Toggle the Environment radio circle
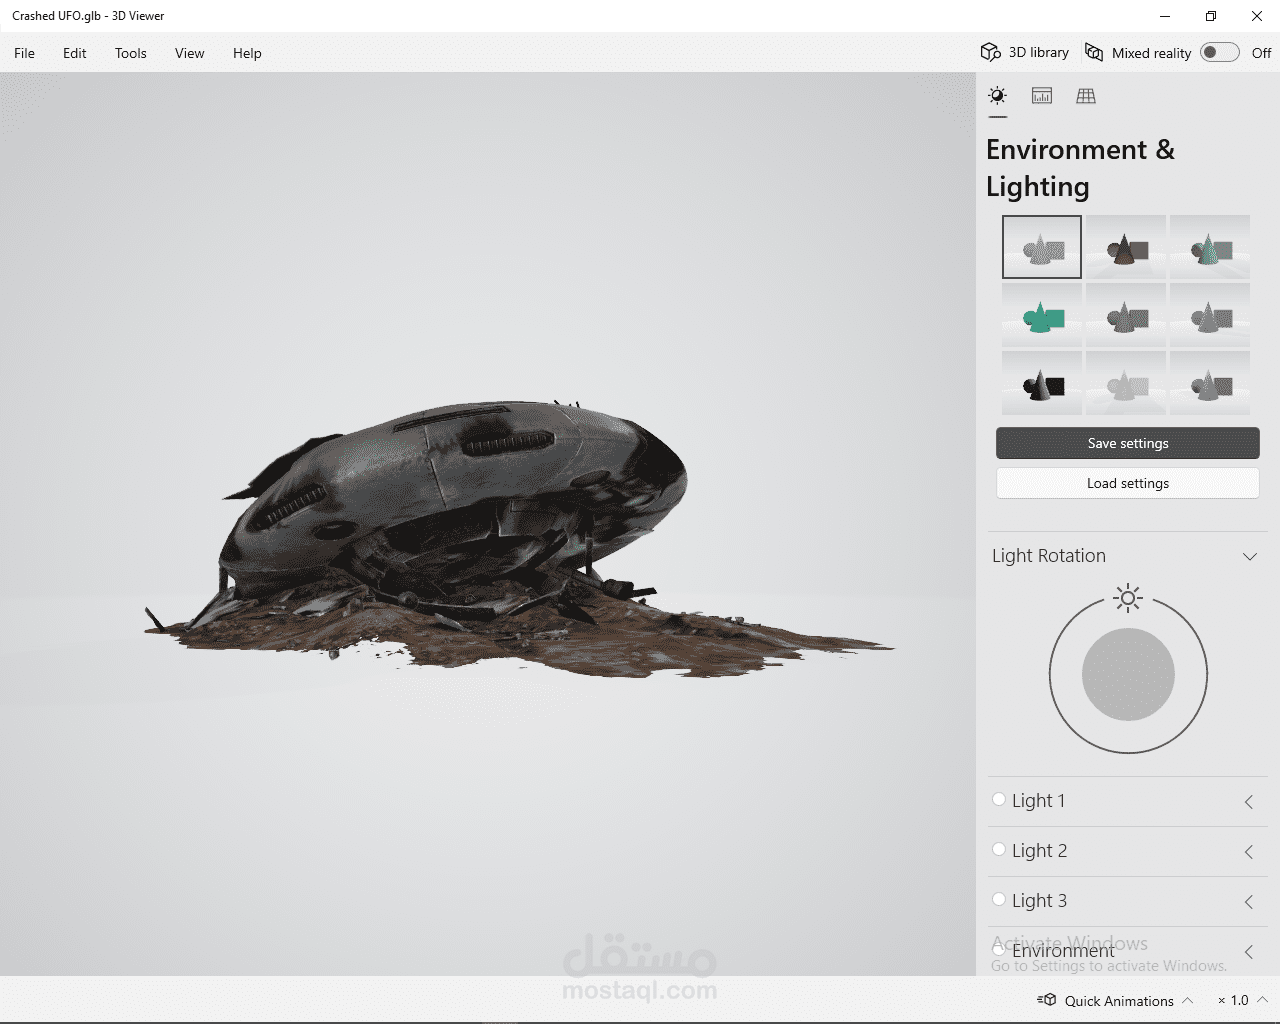This screenshot has height=1024, width=1280. (999, 950)
